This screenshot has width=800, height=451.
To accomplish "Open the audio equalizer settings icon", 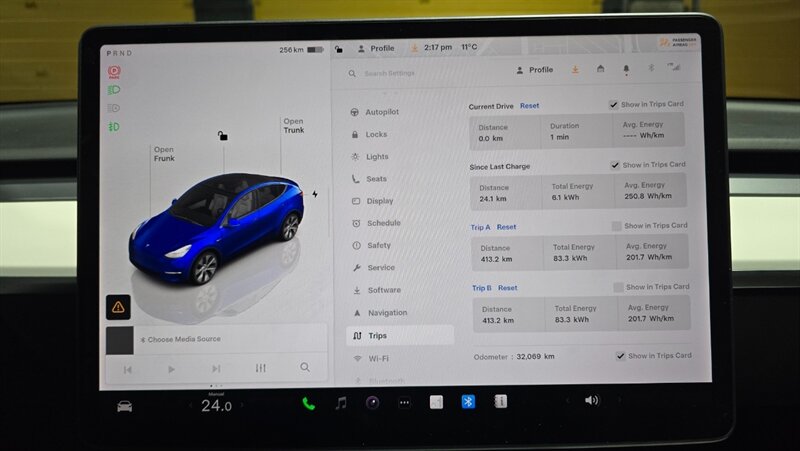I will click(x=261, y=368).
